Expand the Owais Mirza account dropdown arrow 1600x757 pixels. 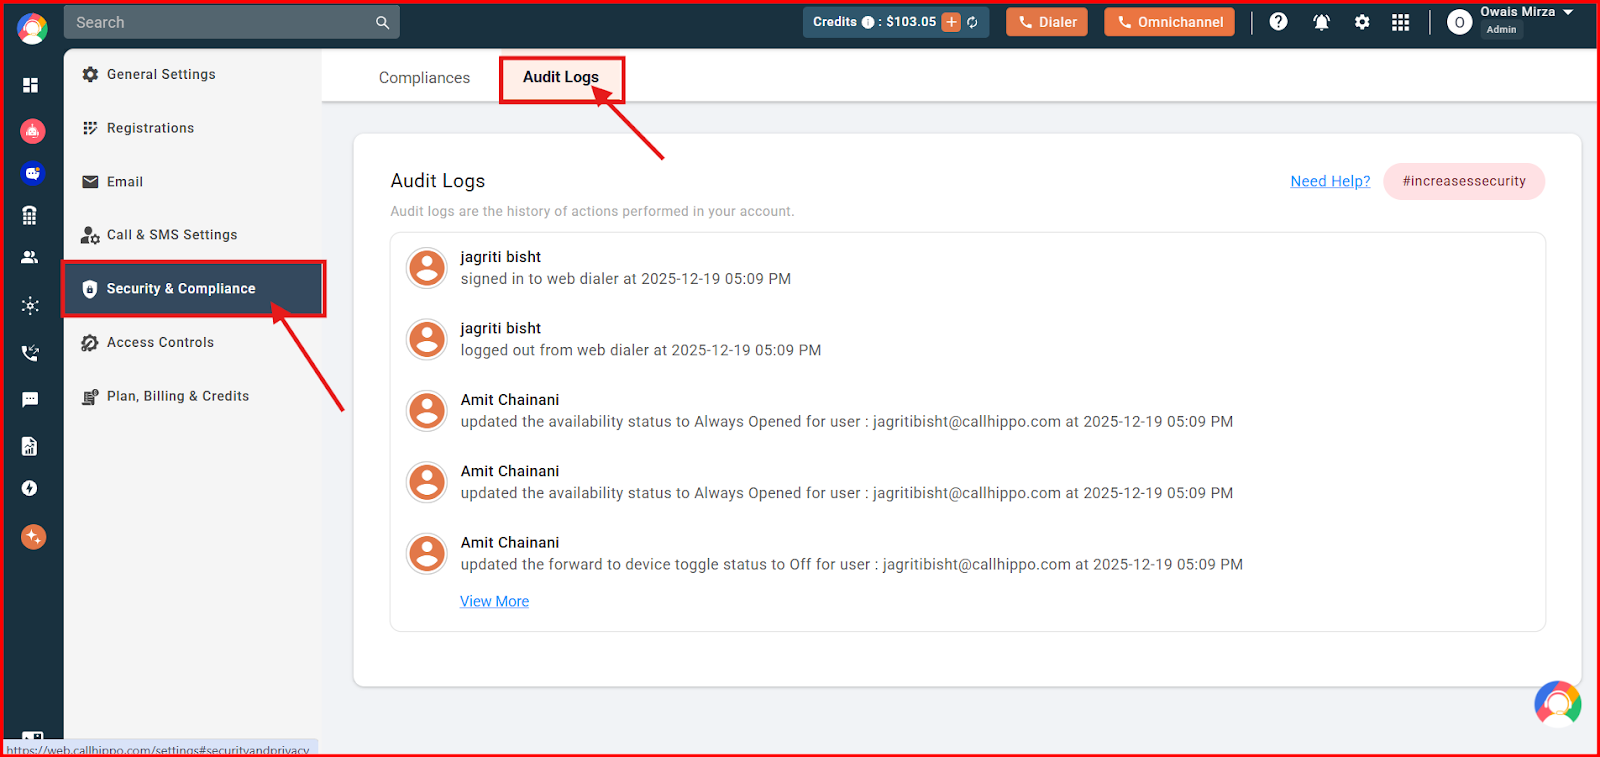point(1568,12)
